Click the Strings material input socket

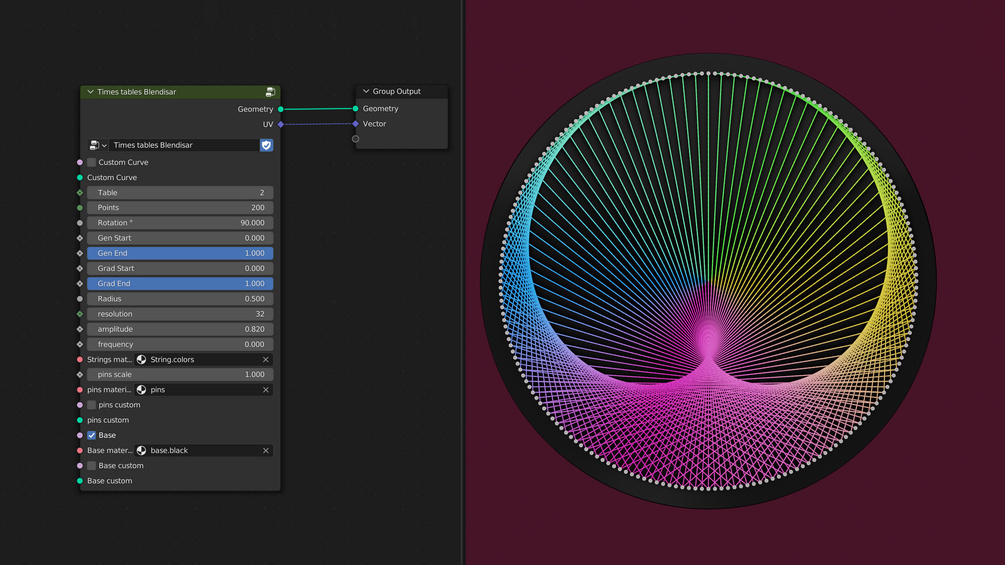tap(80, 359)
